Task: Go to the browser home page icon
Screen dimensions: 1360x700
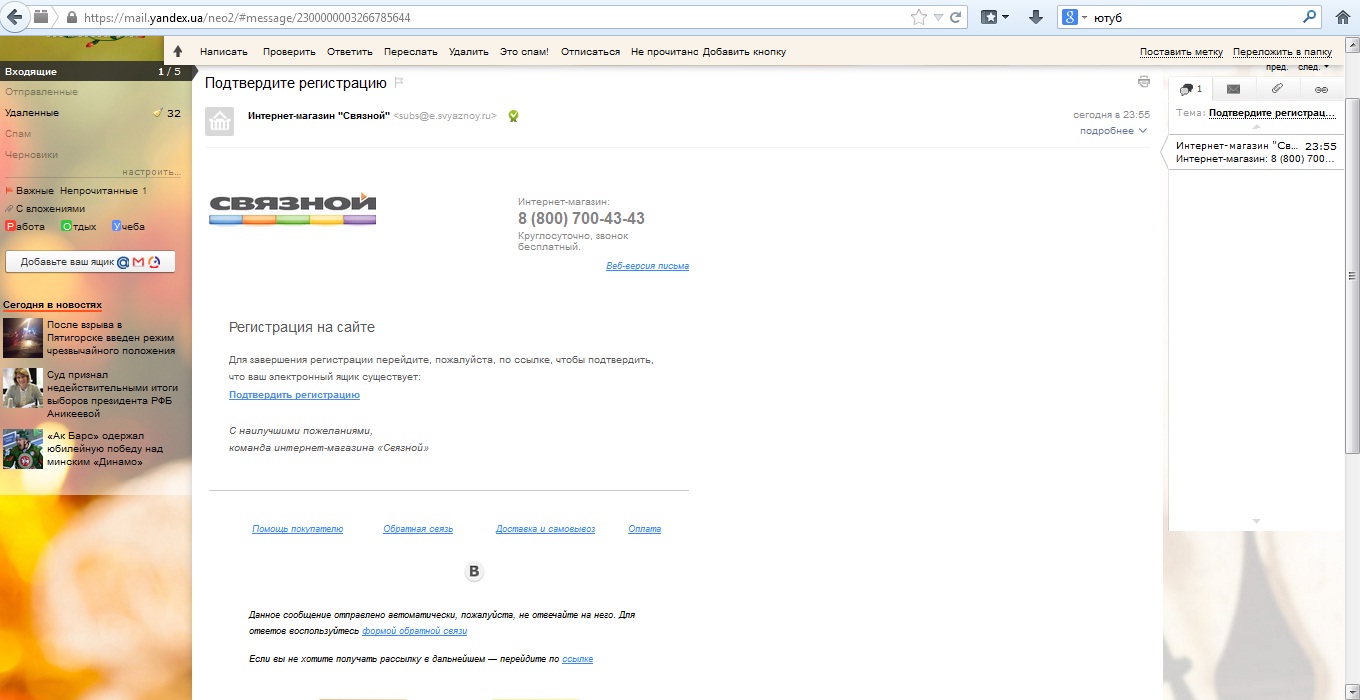Action: (x=1343, y=17)
